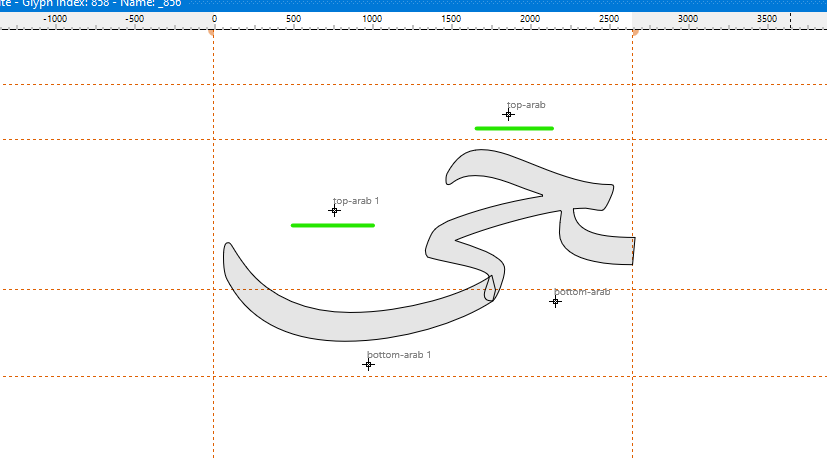This screenshot has width=827, height=461.
Task: Click the advance width triangle marker on ruler
Action: pyautogui.click(x=634, y=34)
